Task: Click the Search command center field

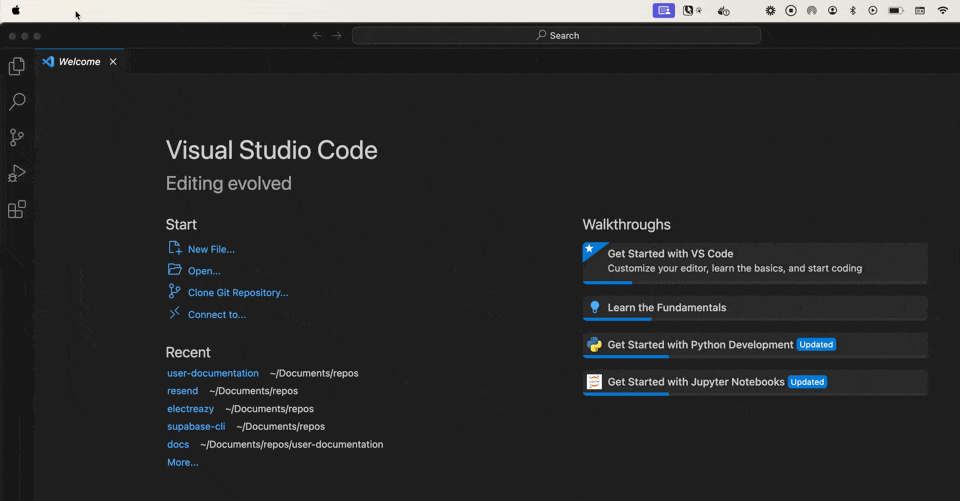Action: 557,36
